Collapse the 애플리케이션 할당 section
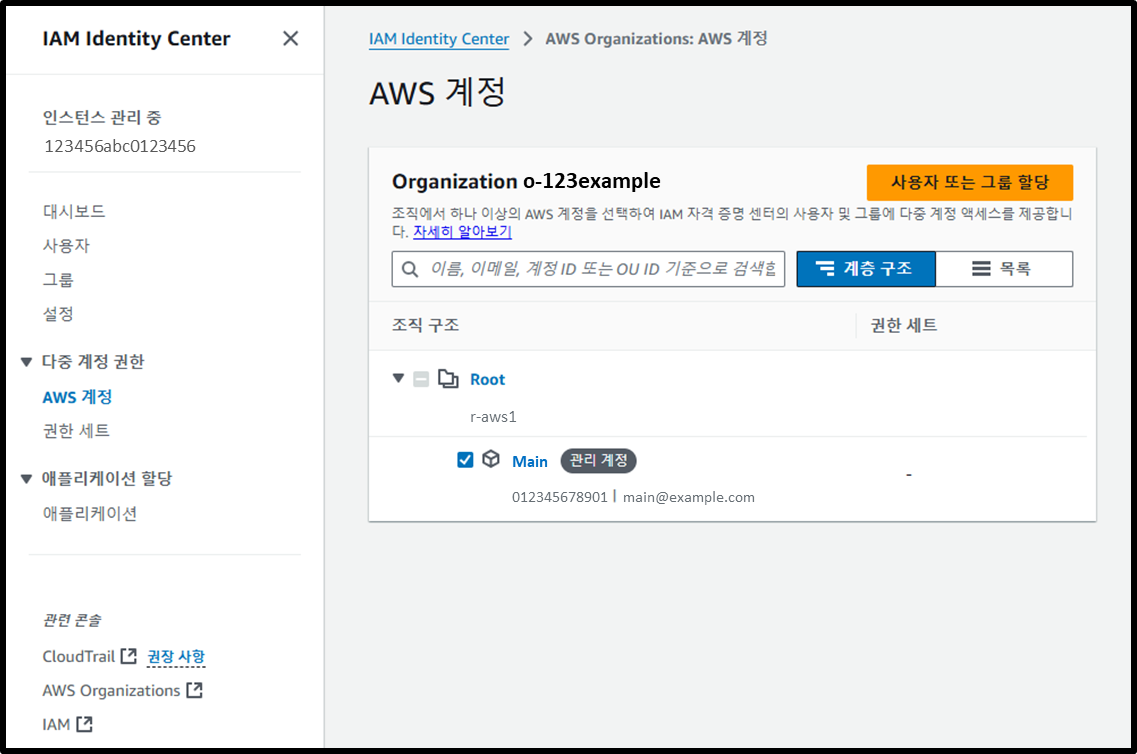The image size is (1137, 754). tap(26, 478)
